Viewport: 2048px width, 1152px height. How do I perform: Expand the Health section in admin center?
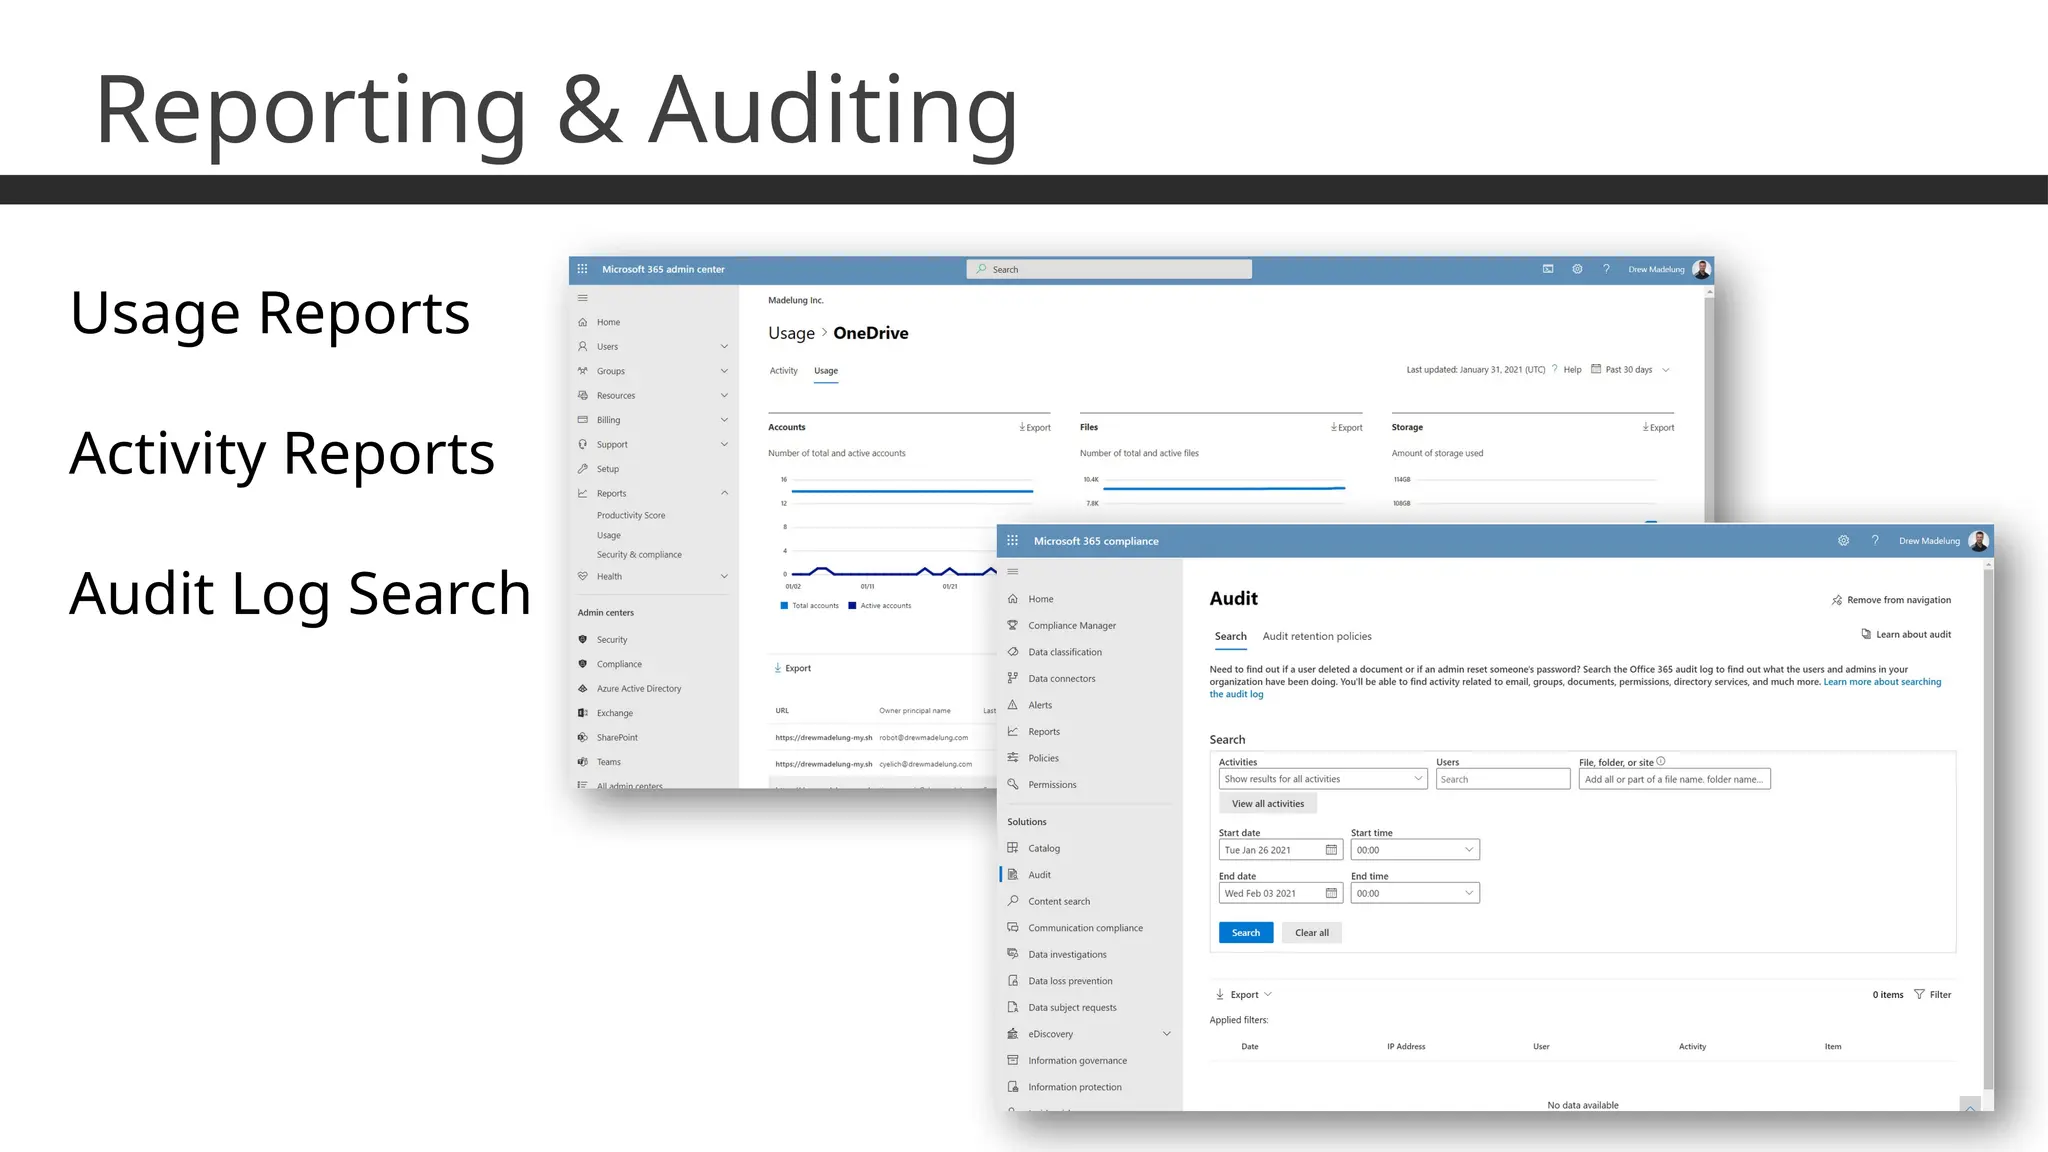[724, 576]
